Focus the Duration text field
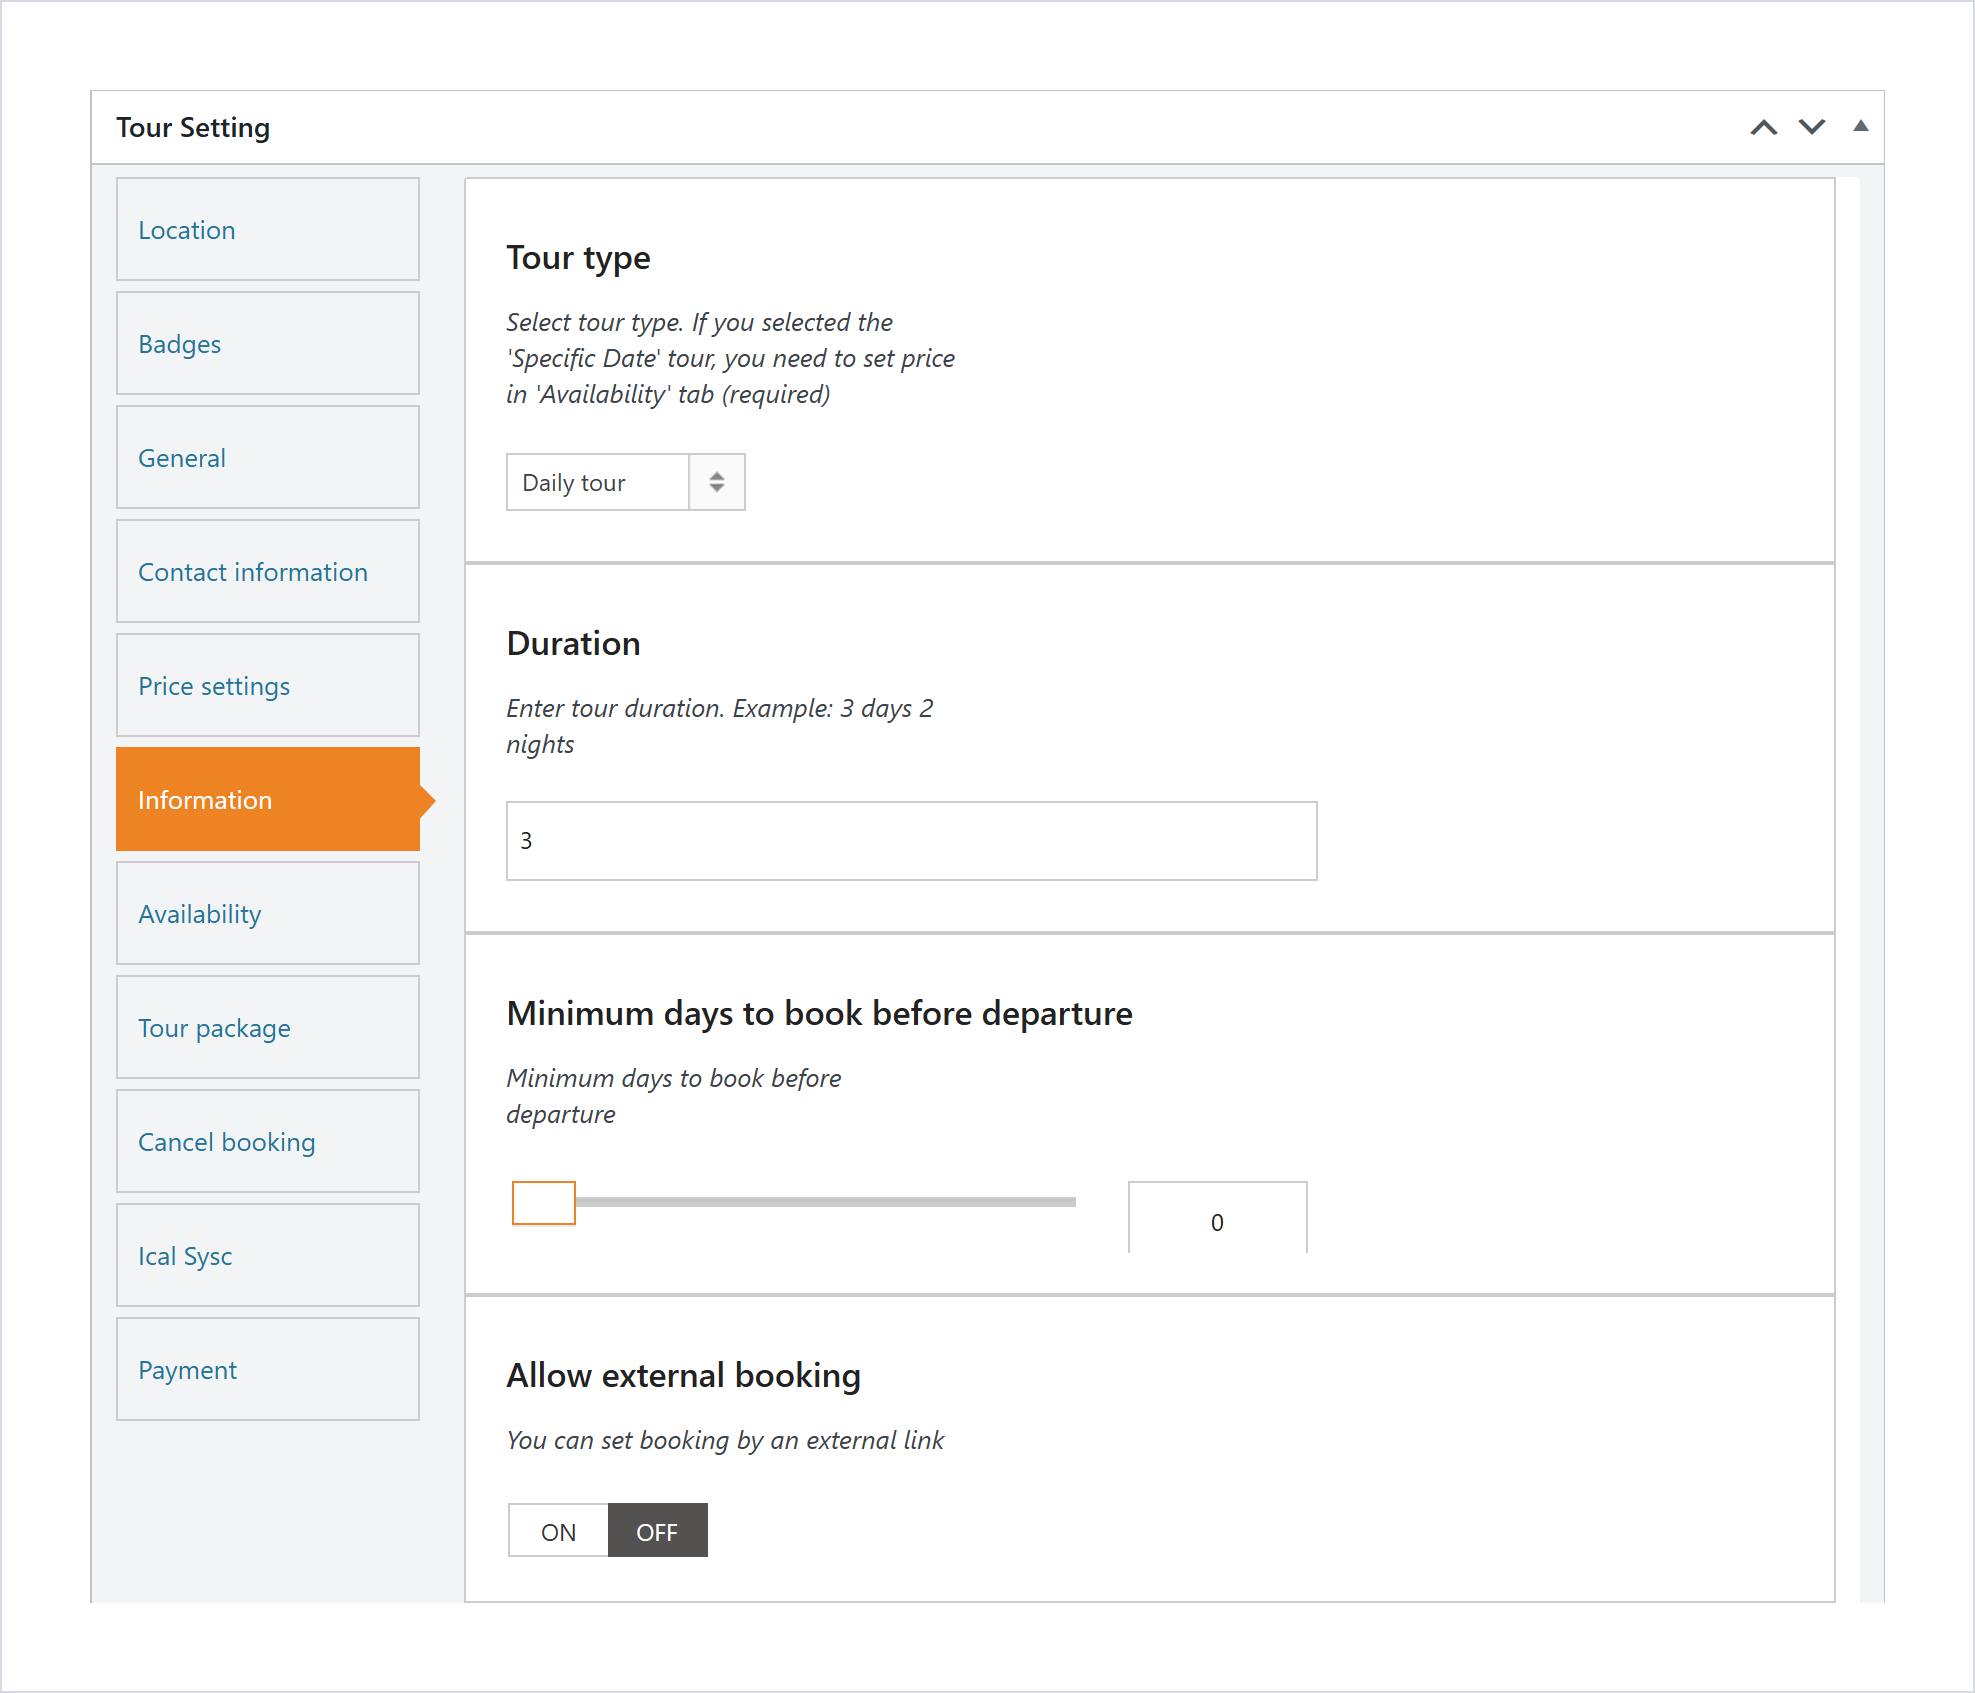Screen dimensions: 1975x1693 click(x=911, y=841)
